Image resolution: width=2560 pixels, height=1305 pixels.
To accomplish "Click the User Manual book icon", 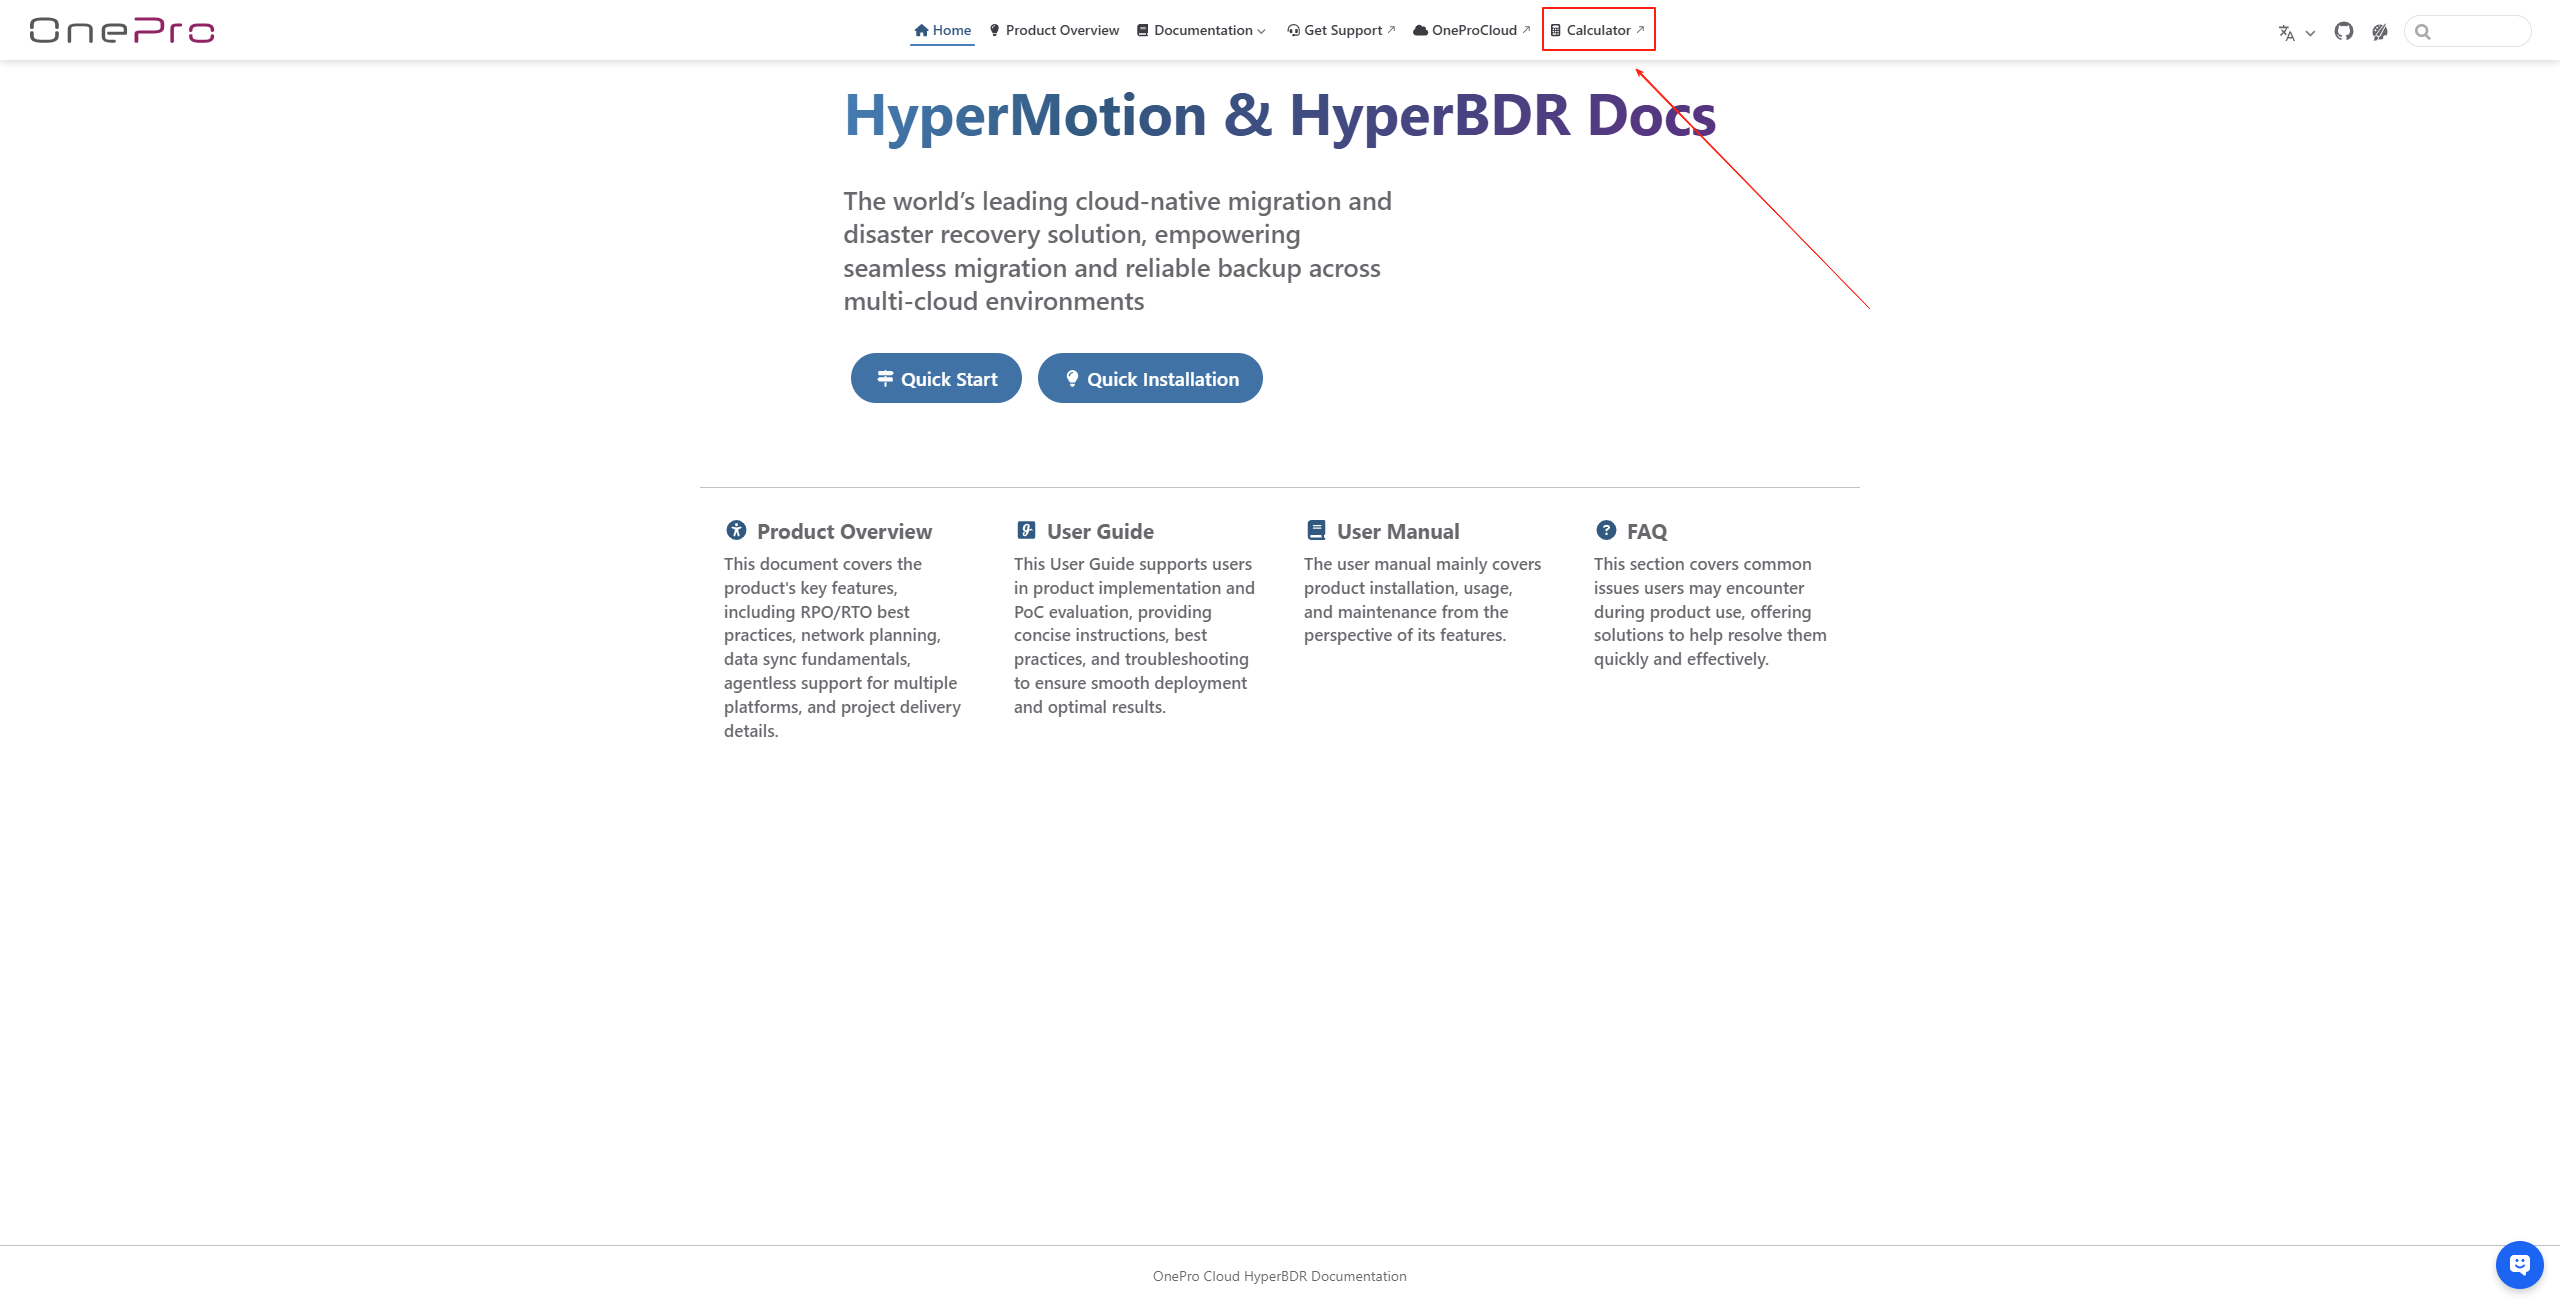I will 1316,530.
